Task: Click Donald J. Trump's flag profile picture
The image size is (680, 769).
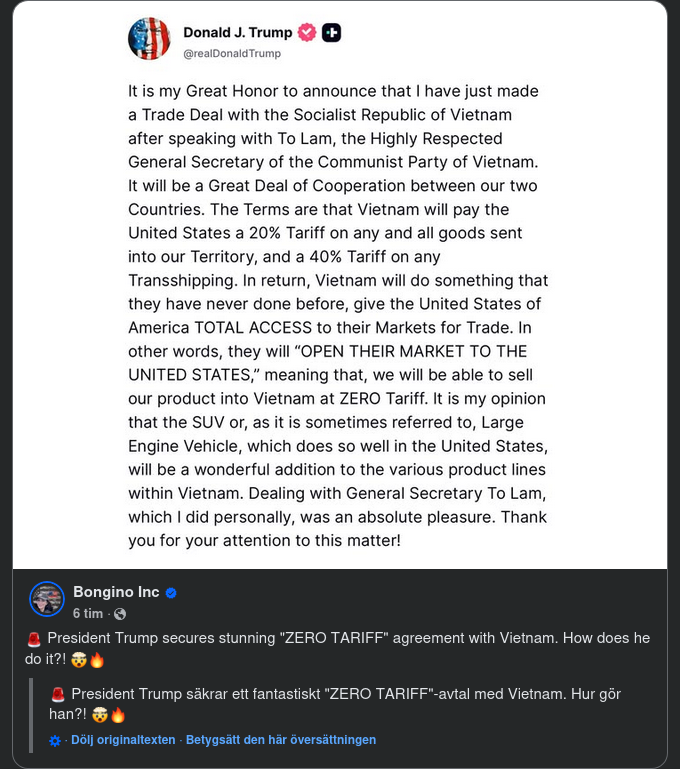Action: pos(149,39)
